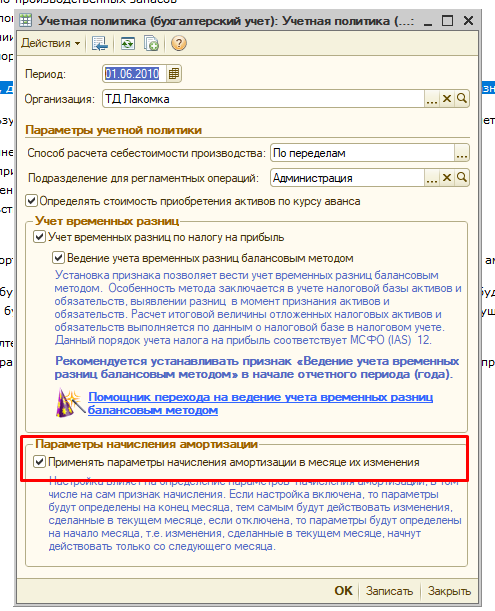Open selection ellipsis for Подразделение field
Image resolution: width=495 pixels, height=611 pixels.
point(432,178)
